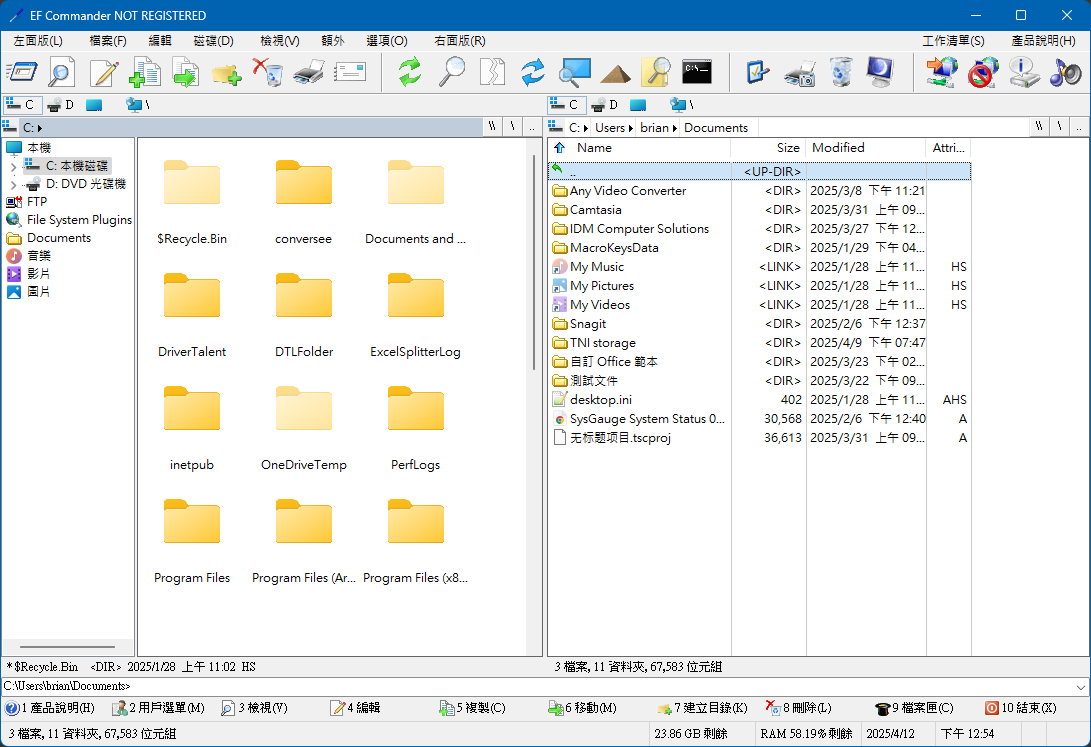The height and width of the screenshot is (747, 1091).
Task: Click the music note media player icon
Action: point(1065,72)
